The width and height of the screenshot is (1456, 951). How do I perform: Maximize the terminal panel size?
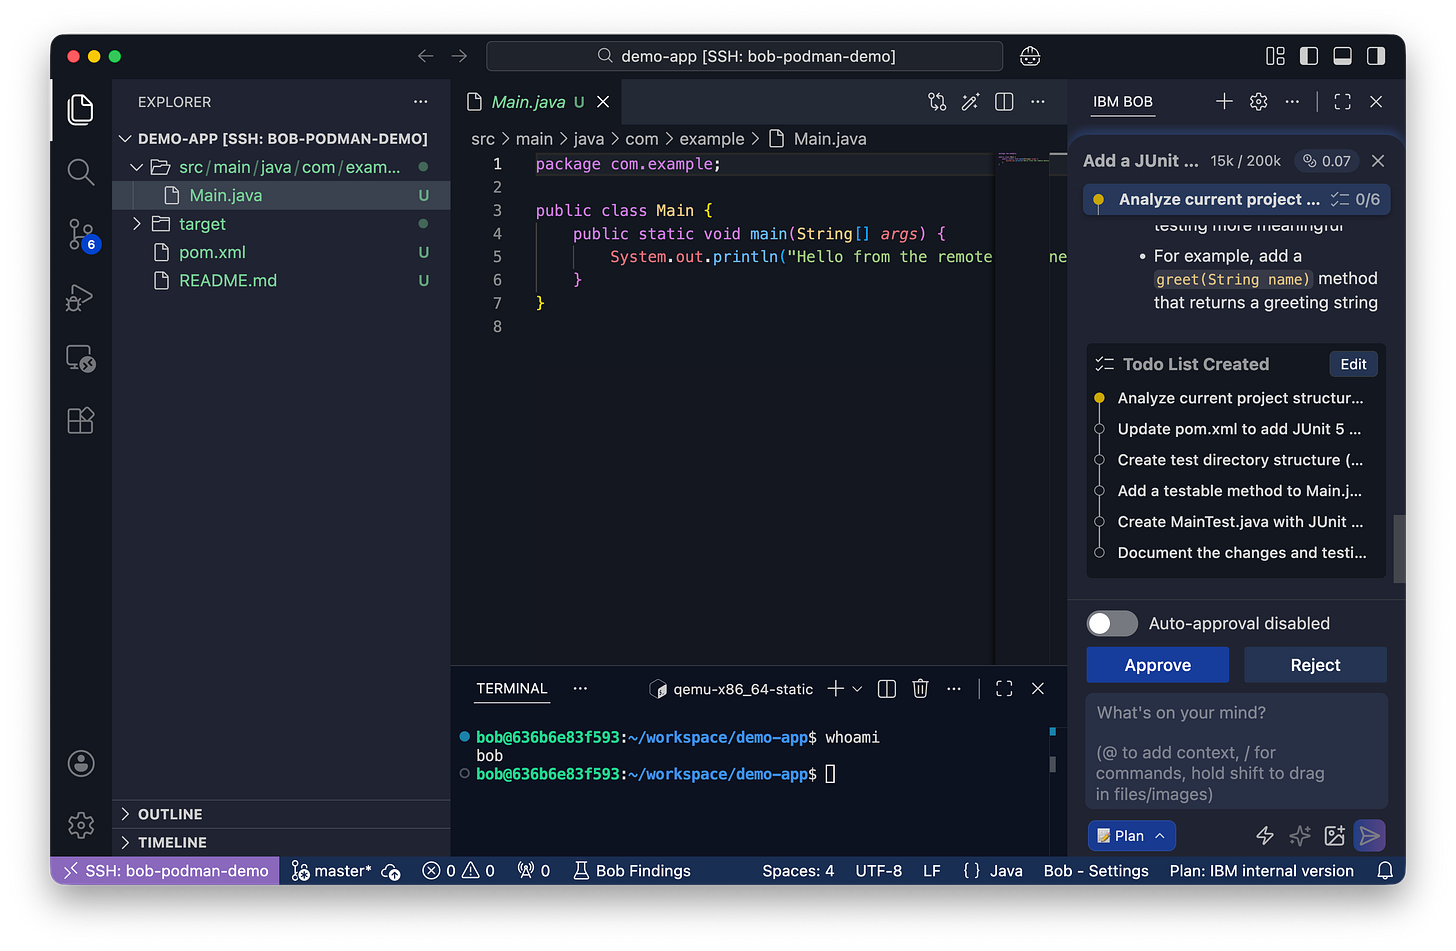pos(1004,688)
